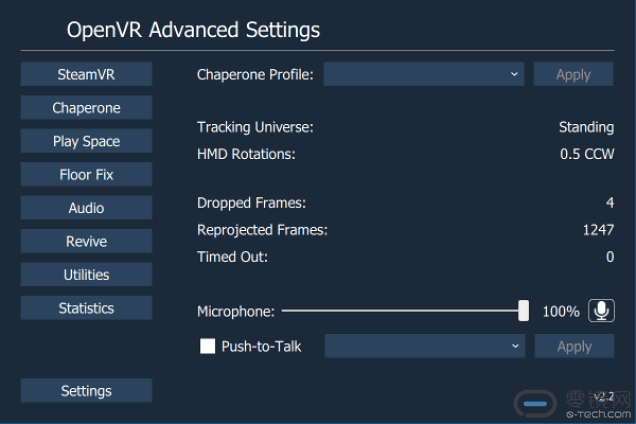The height and width of the screenshot is (424, 636).
Task: Open the Settings page
Action: pos(86,391)
